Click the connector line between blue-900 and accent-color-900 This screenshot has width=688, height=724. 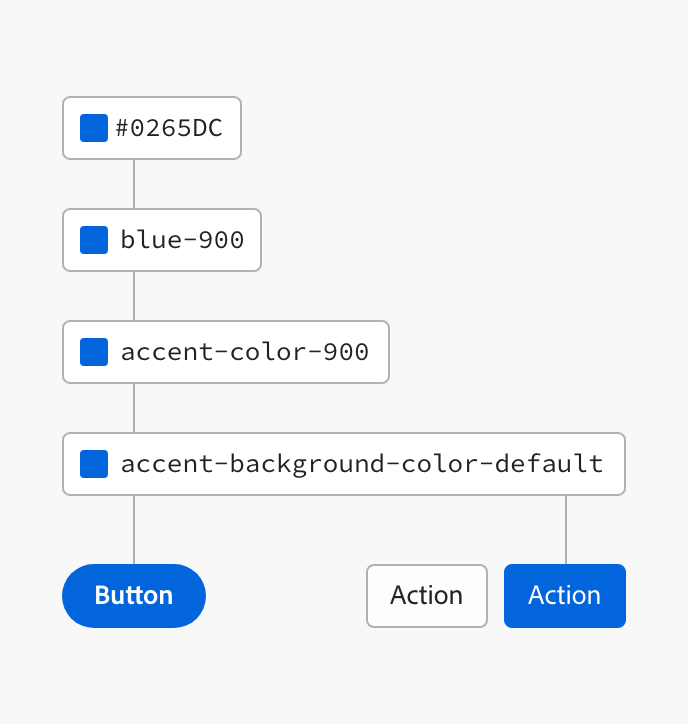pyautogui.click(x=134, y=296)
